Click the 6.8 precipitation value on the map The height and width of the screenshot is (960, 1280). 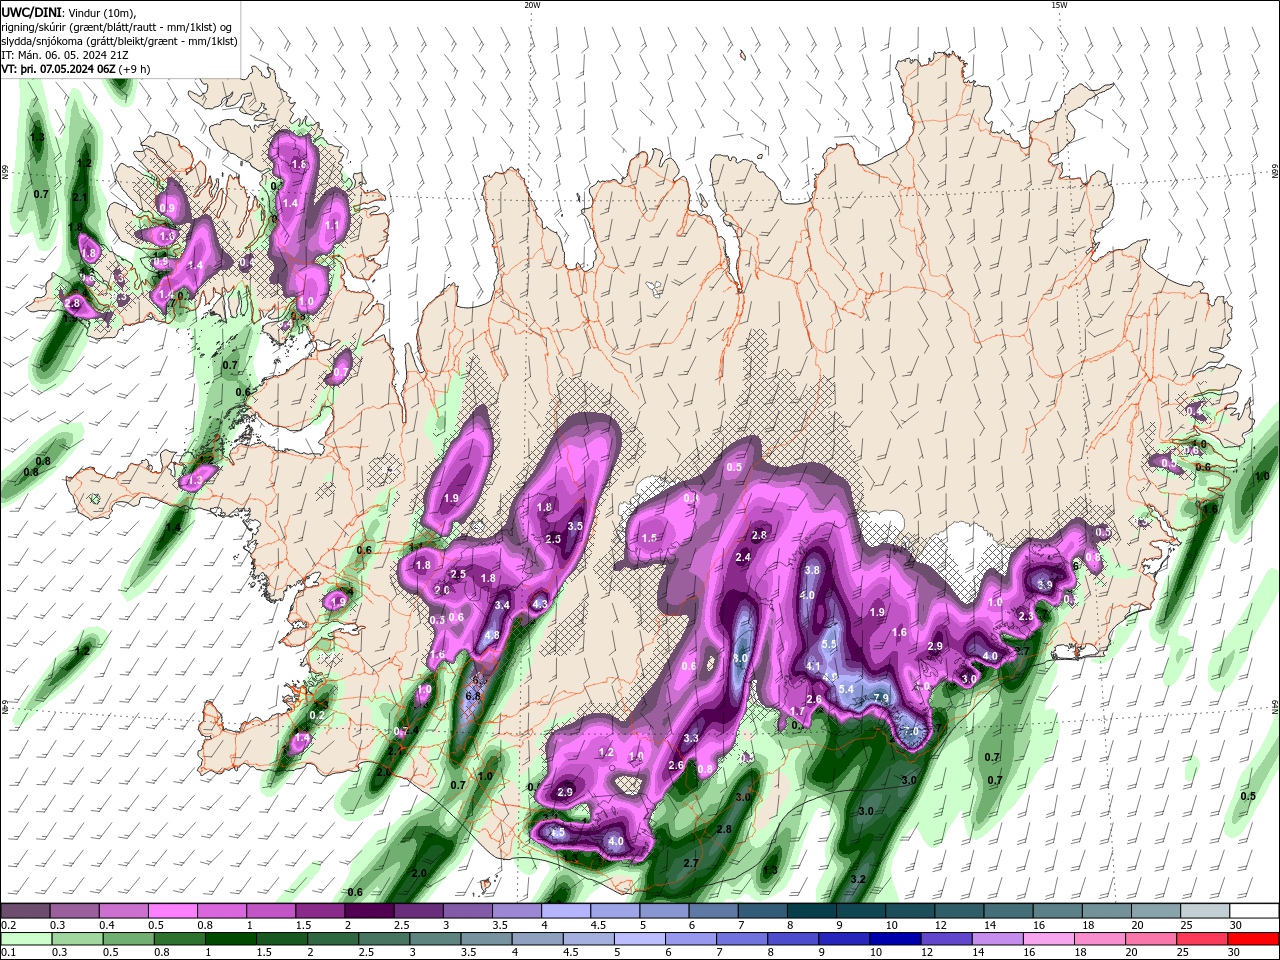click(474, 696)
